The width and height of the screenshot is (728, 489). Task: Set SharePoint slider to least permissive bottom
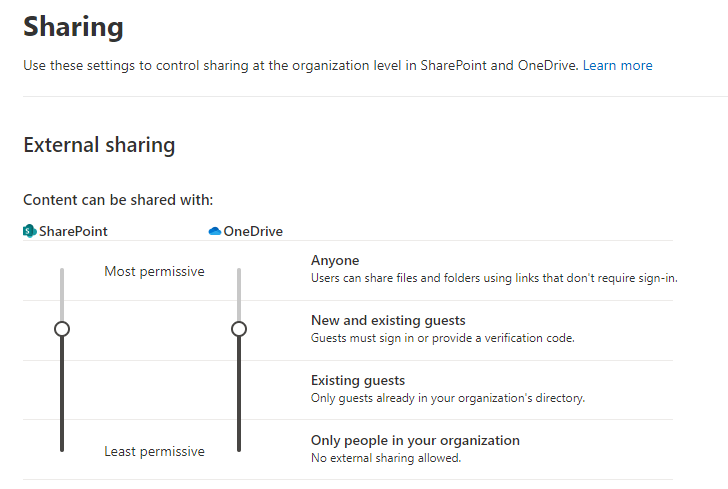[x=62, y=448]
